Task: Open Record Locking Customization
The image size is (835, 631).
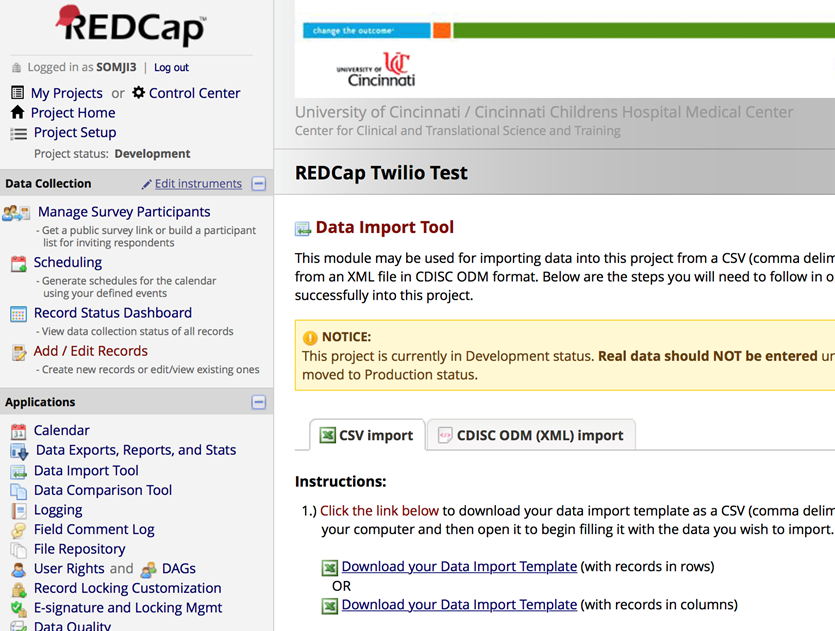Action: pos(128,588)
